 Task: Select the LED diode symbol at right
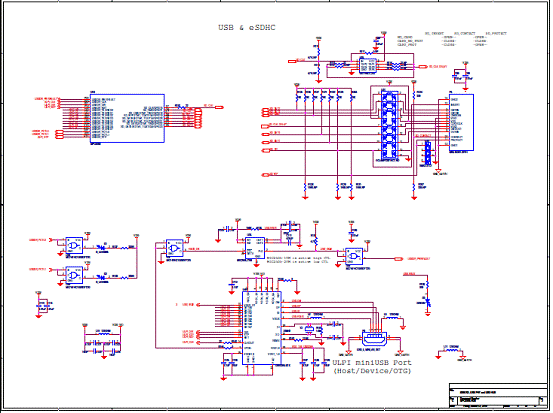coord(428,302)
